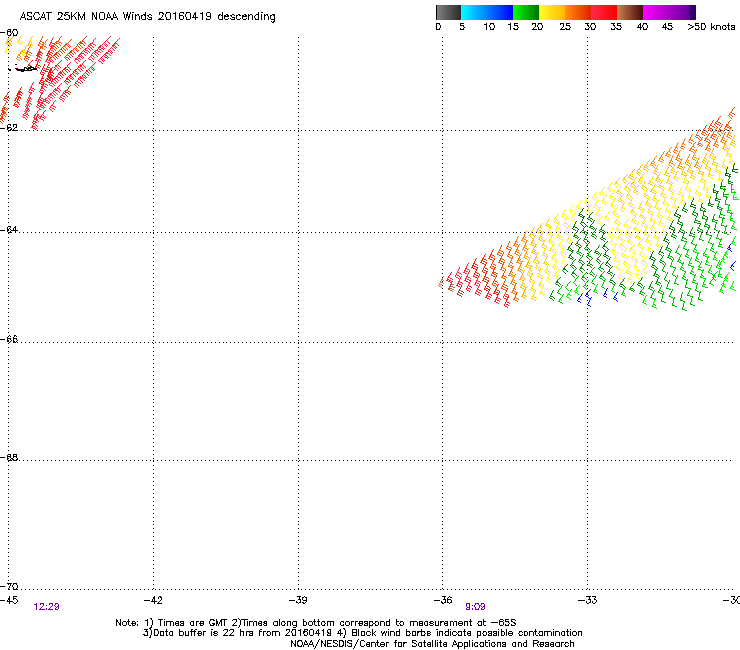Click the "15" label under the color bar
Viewport: 740px width, 650px height.
513,27
